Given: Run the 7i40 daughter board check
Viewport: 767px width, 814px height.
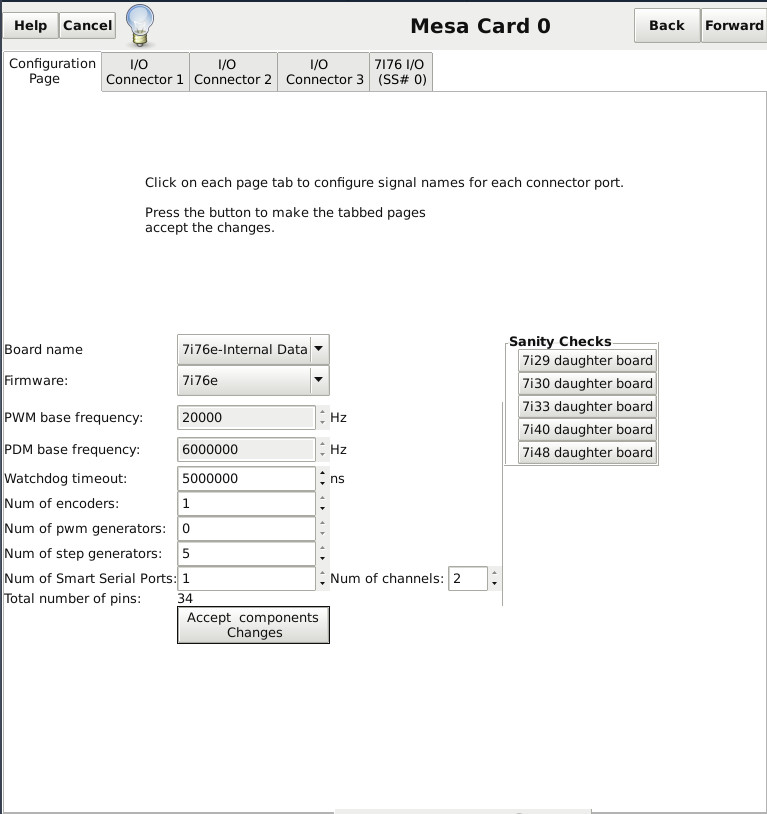Looking at the screenshot, I should tap(587, 429).
